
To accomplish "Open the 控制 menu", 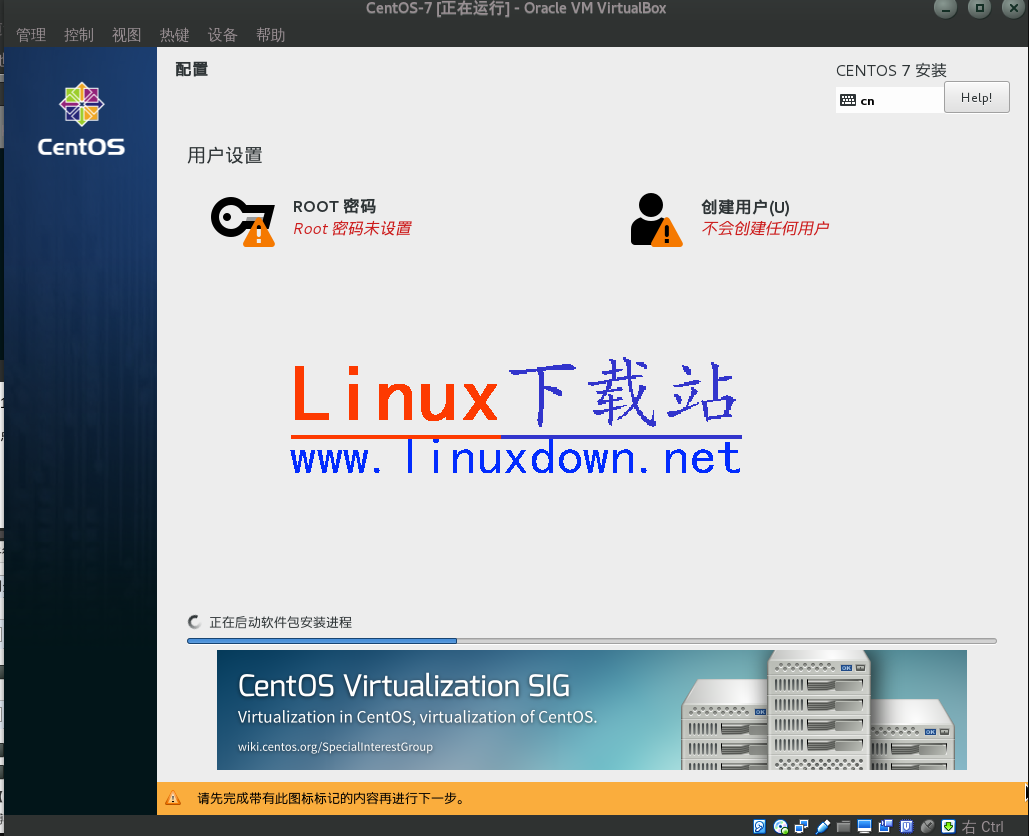I will click(x=79, y=35).
